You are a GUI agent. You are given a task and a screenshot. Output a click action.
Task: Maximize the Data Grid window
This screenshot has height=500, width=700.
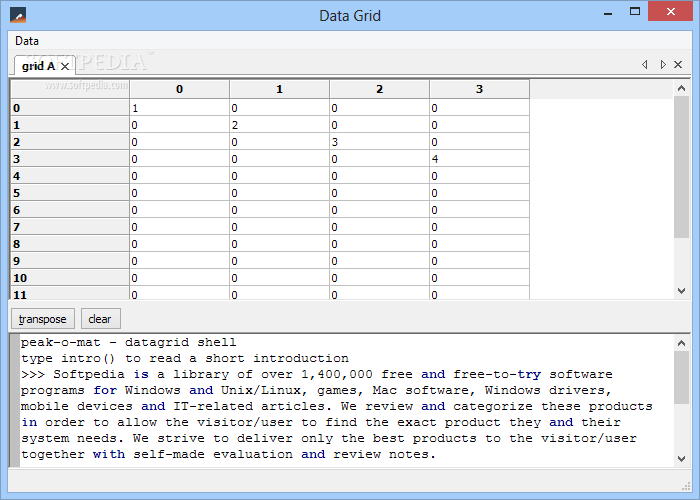coord(635,12)
